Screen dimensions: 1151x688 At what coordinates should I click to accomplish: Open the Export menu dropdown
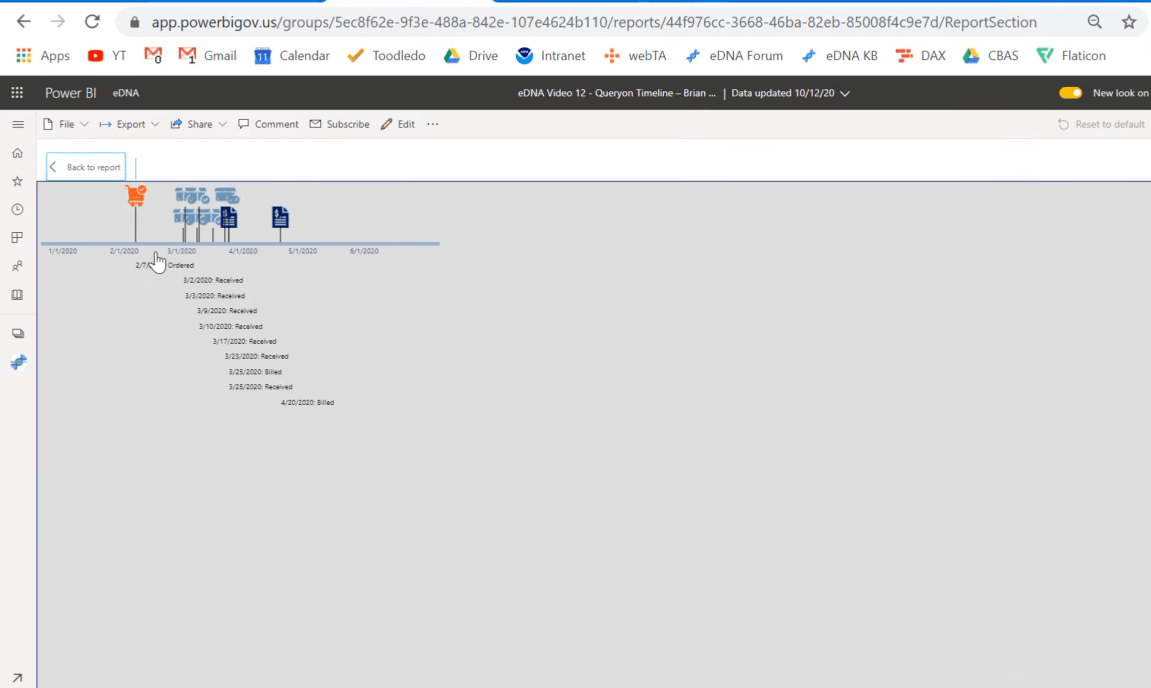click(x=129, y=124)
